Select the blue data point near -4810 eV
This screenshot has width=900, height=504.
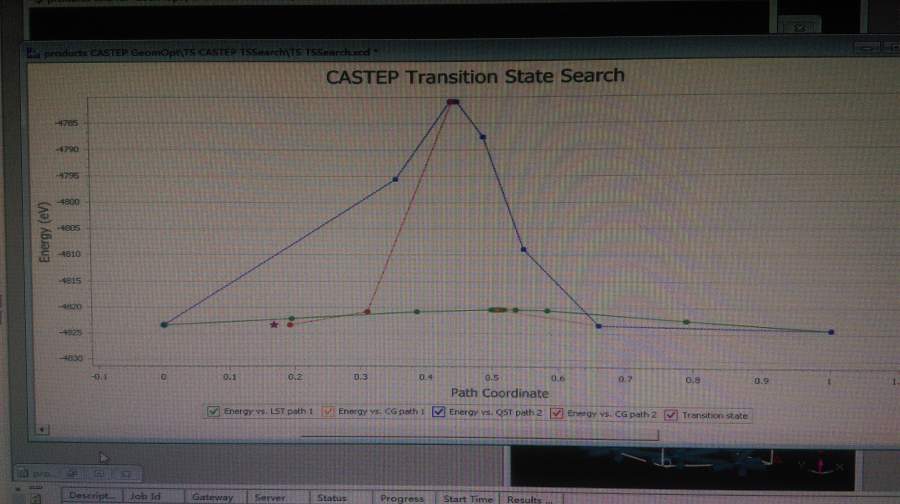click(523, 250)
